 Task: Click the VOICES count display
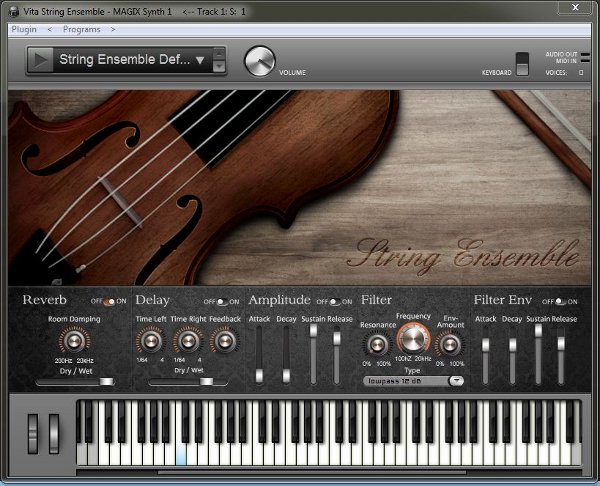pyautogui.click(x=581, y=72)
